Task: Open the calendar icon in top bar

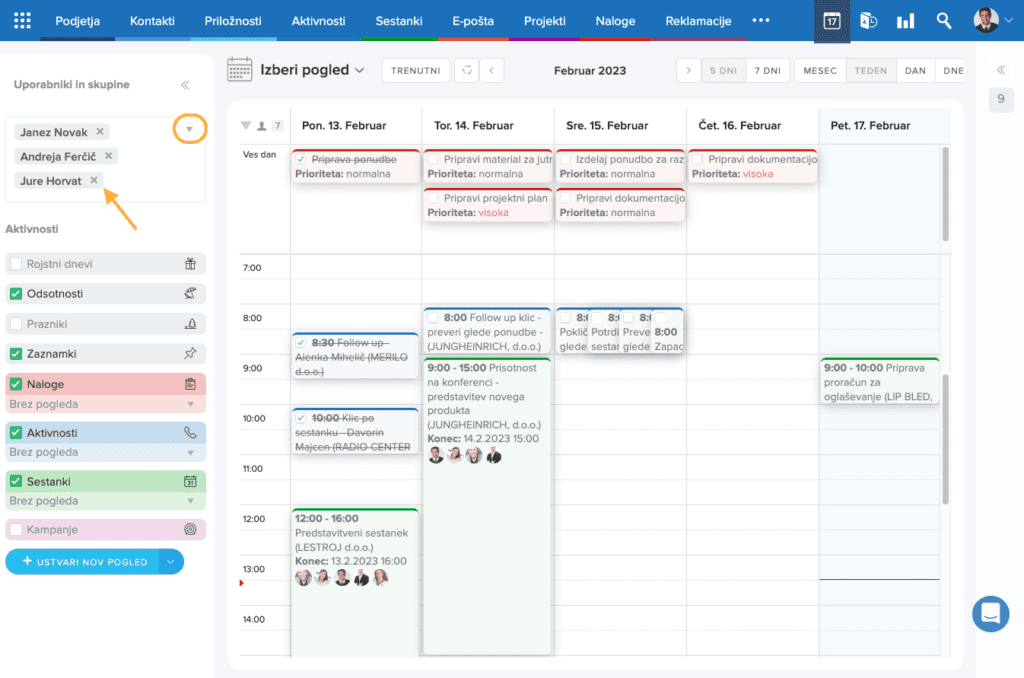Action: (x=831, y=21)
